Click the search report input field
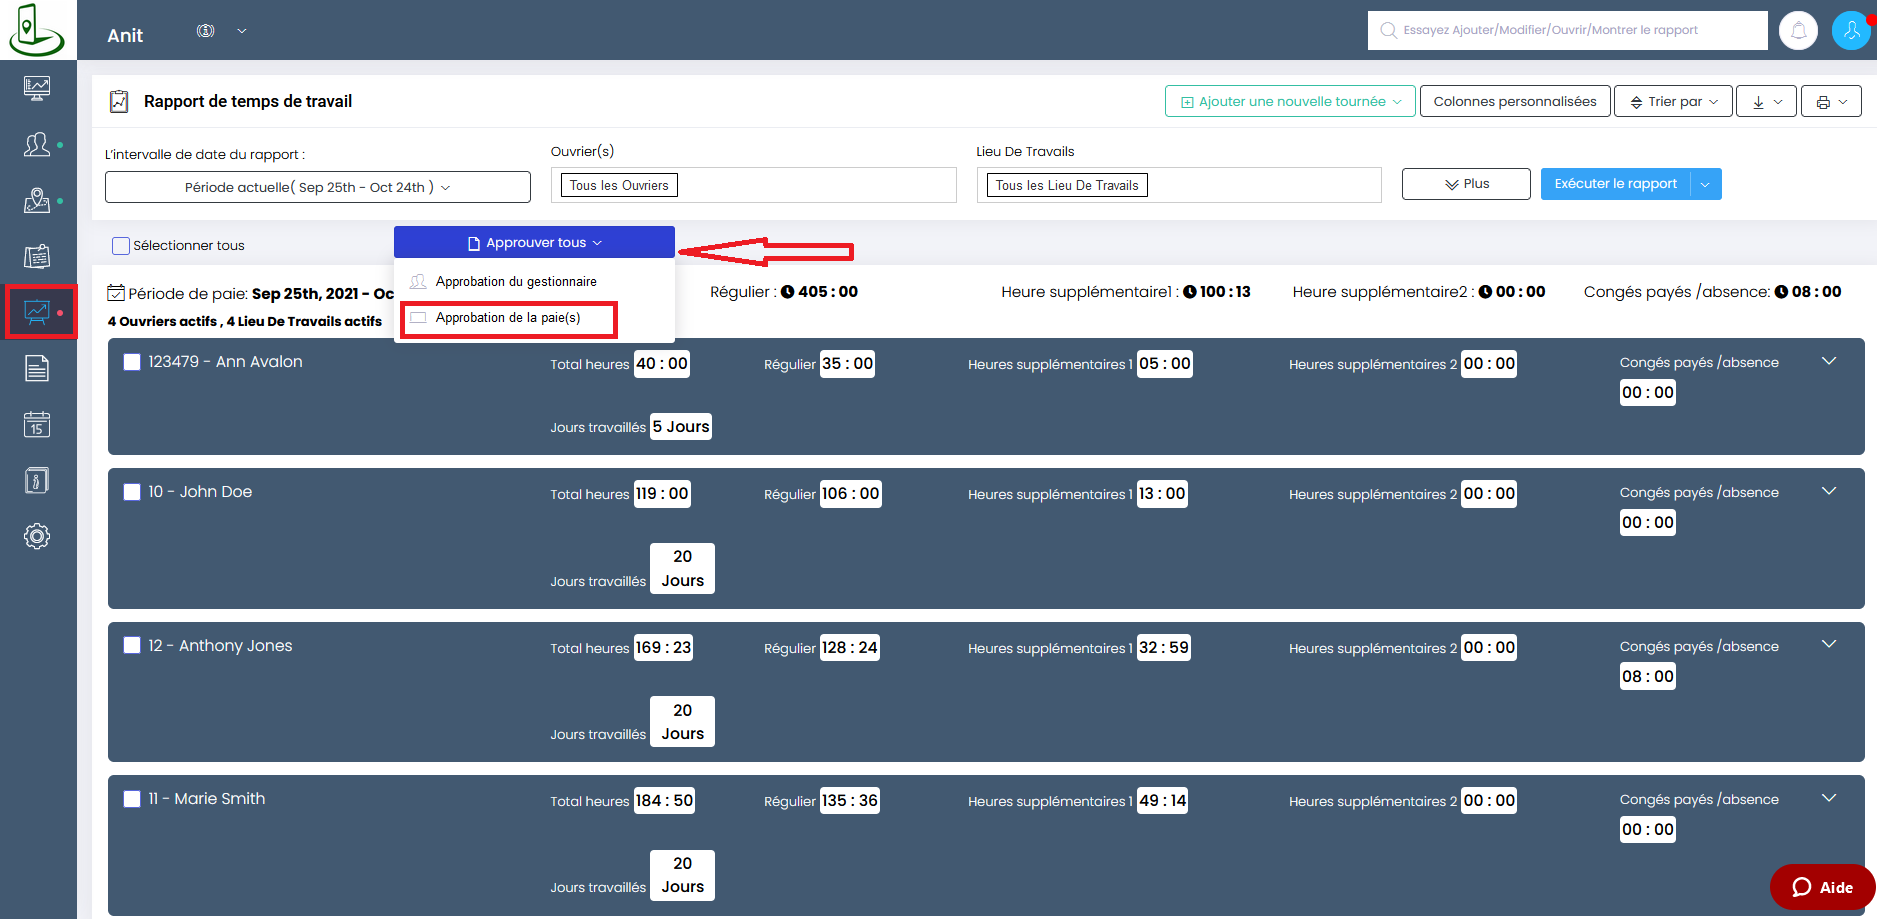The width and height of the screenshot is (1877, 919). (1567, 30)
